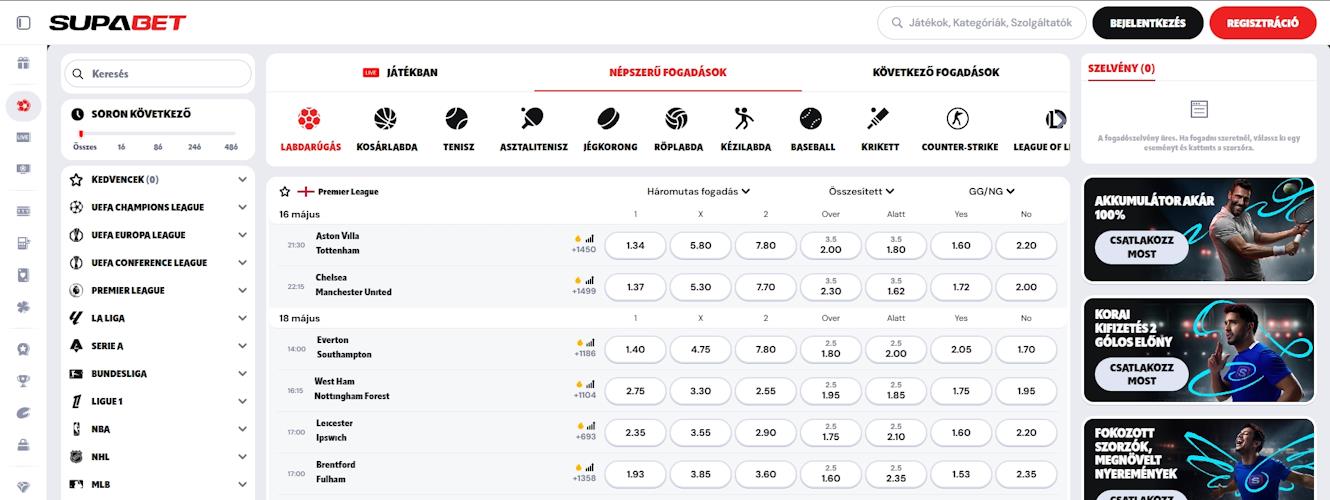
Task: Select GG Yes odds 1.60 for Leicester match
Action: point(961,433)
